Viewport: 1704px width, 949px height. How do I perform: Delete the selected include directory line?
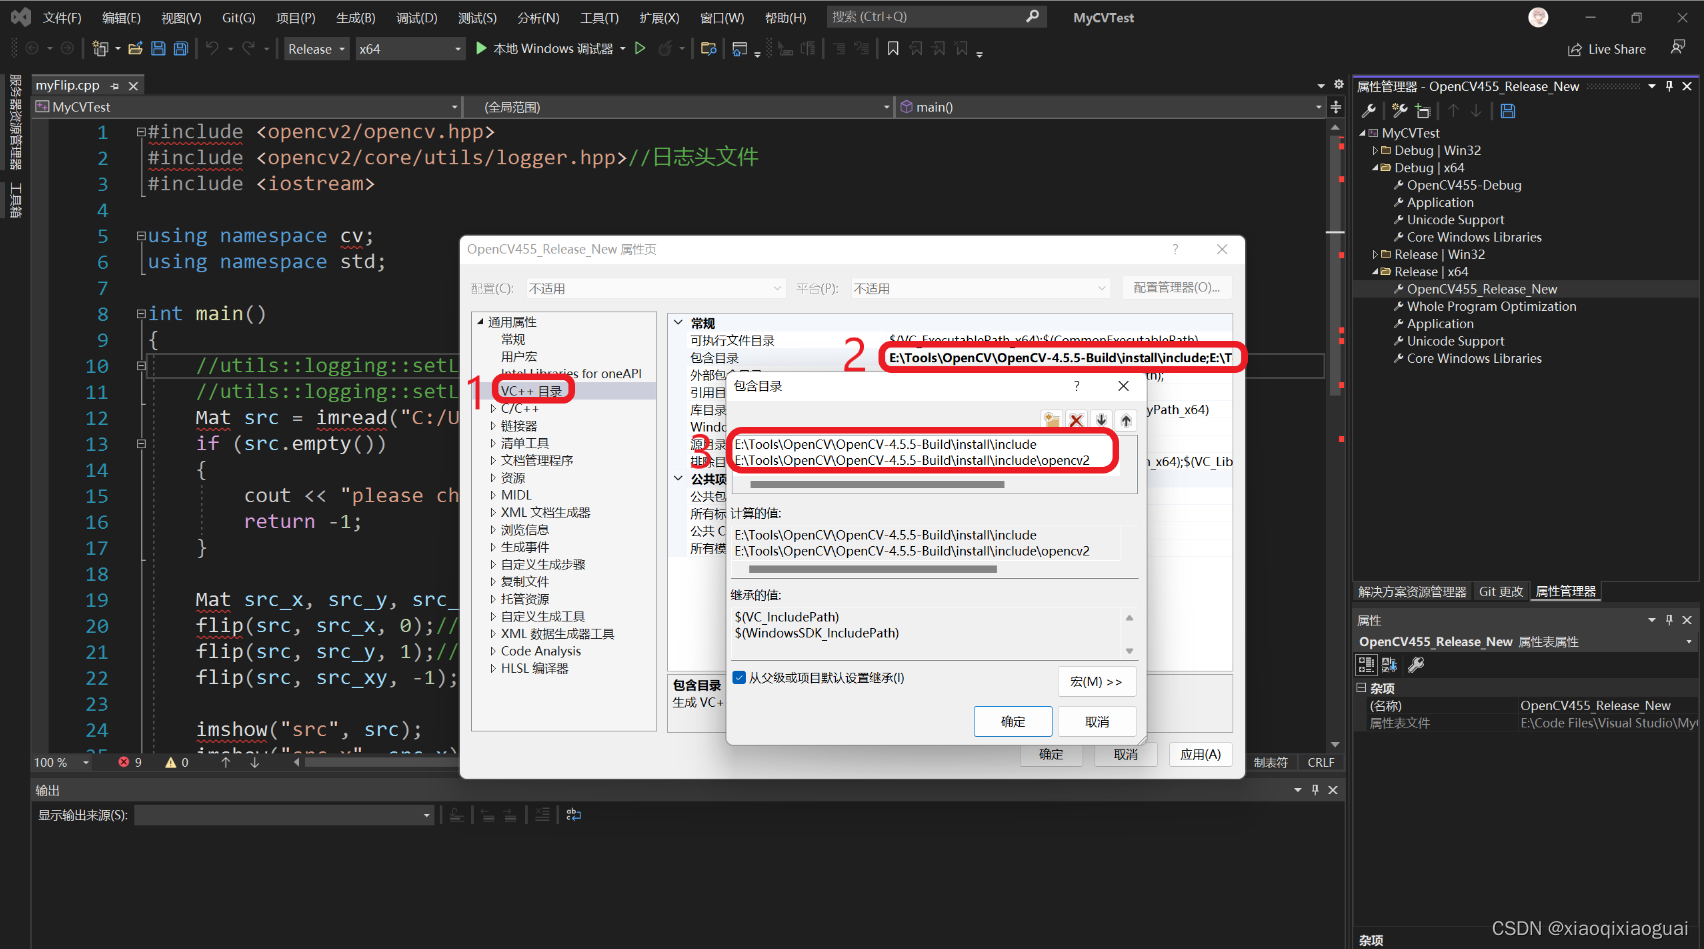[1076, 419]
